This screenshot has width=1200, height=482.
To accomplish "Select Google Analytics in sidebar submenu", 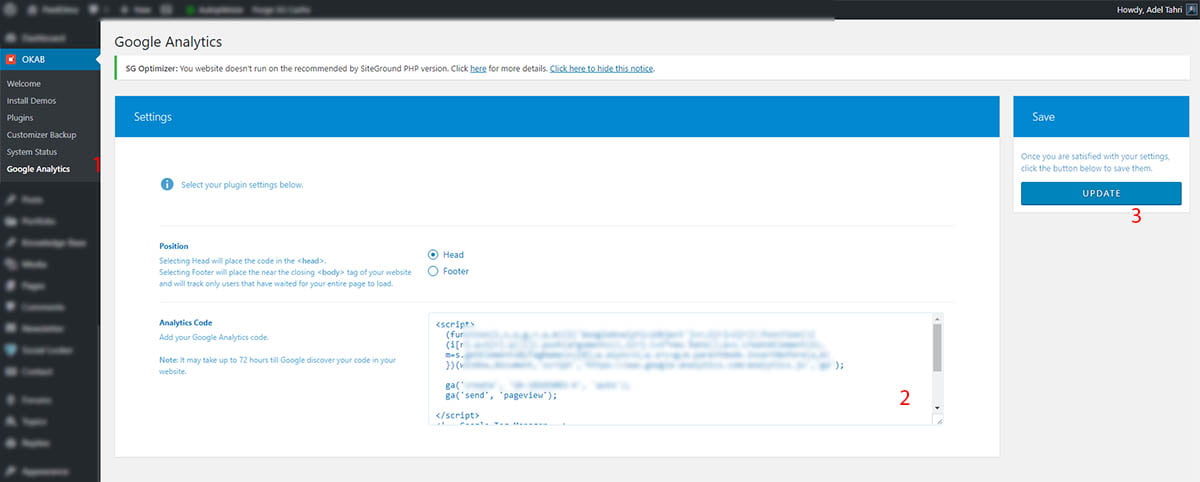I will 38,169.
